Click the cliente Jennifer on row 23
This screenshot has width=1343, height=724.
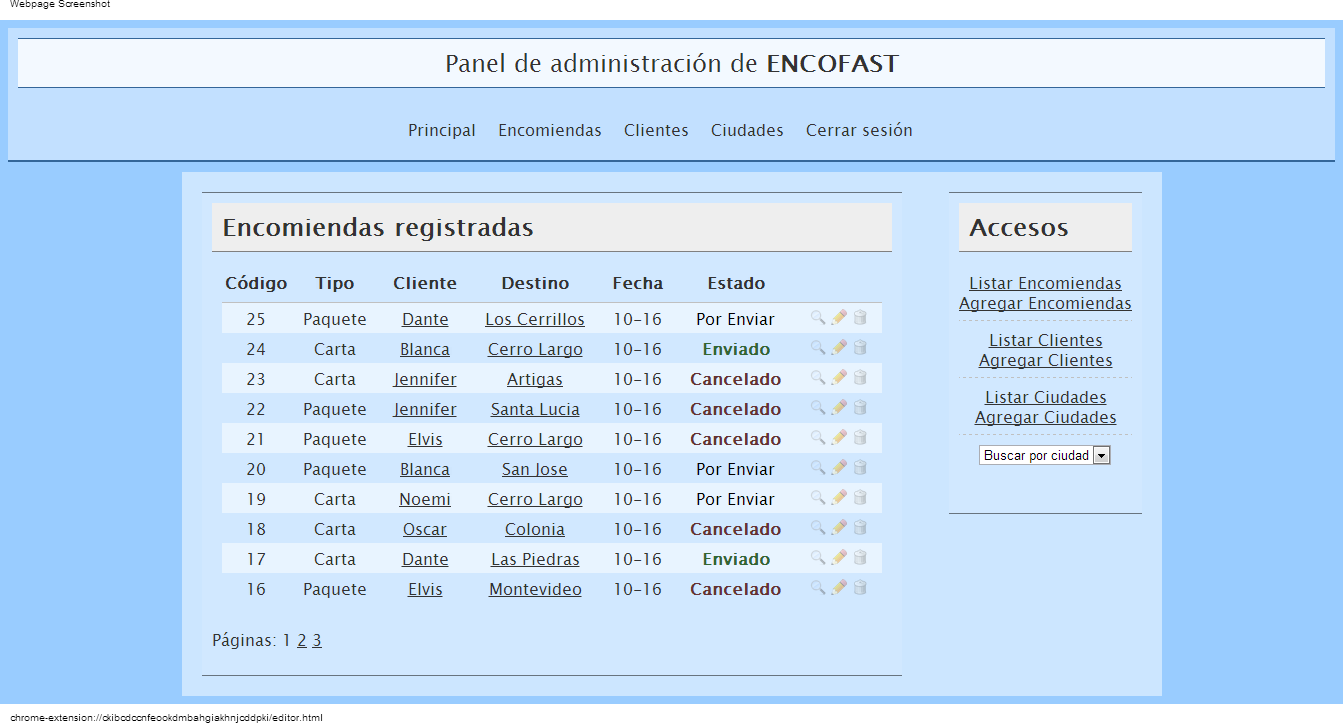pos(425,378)
